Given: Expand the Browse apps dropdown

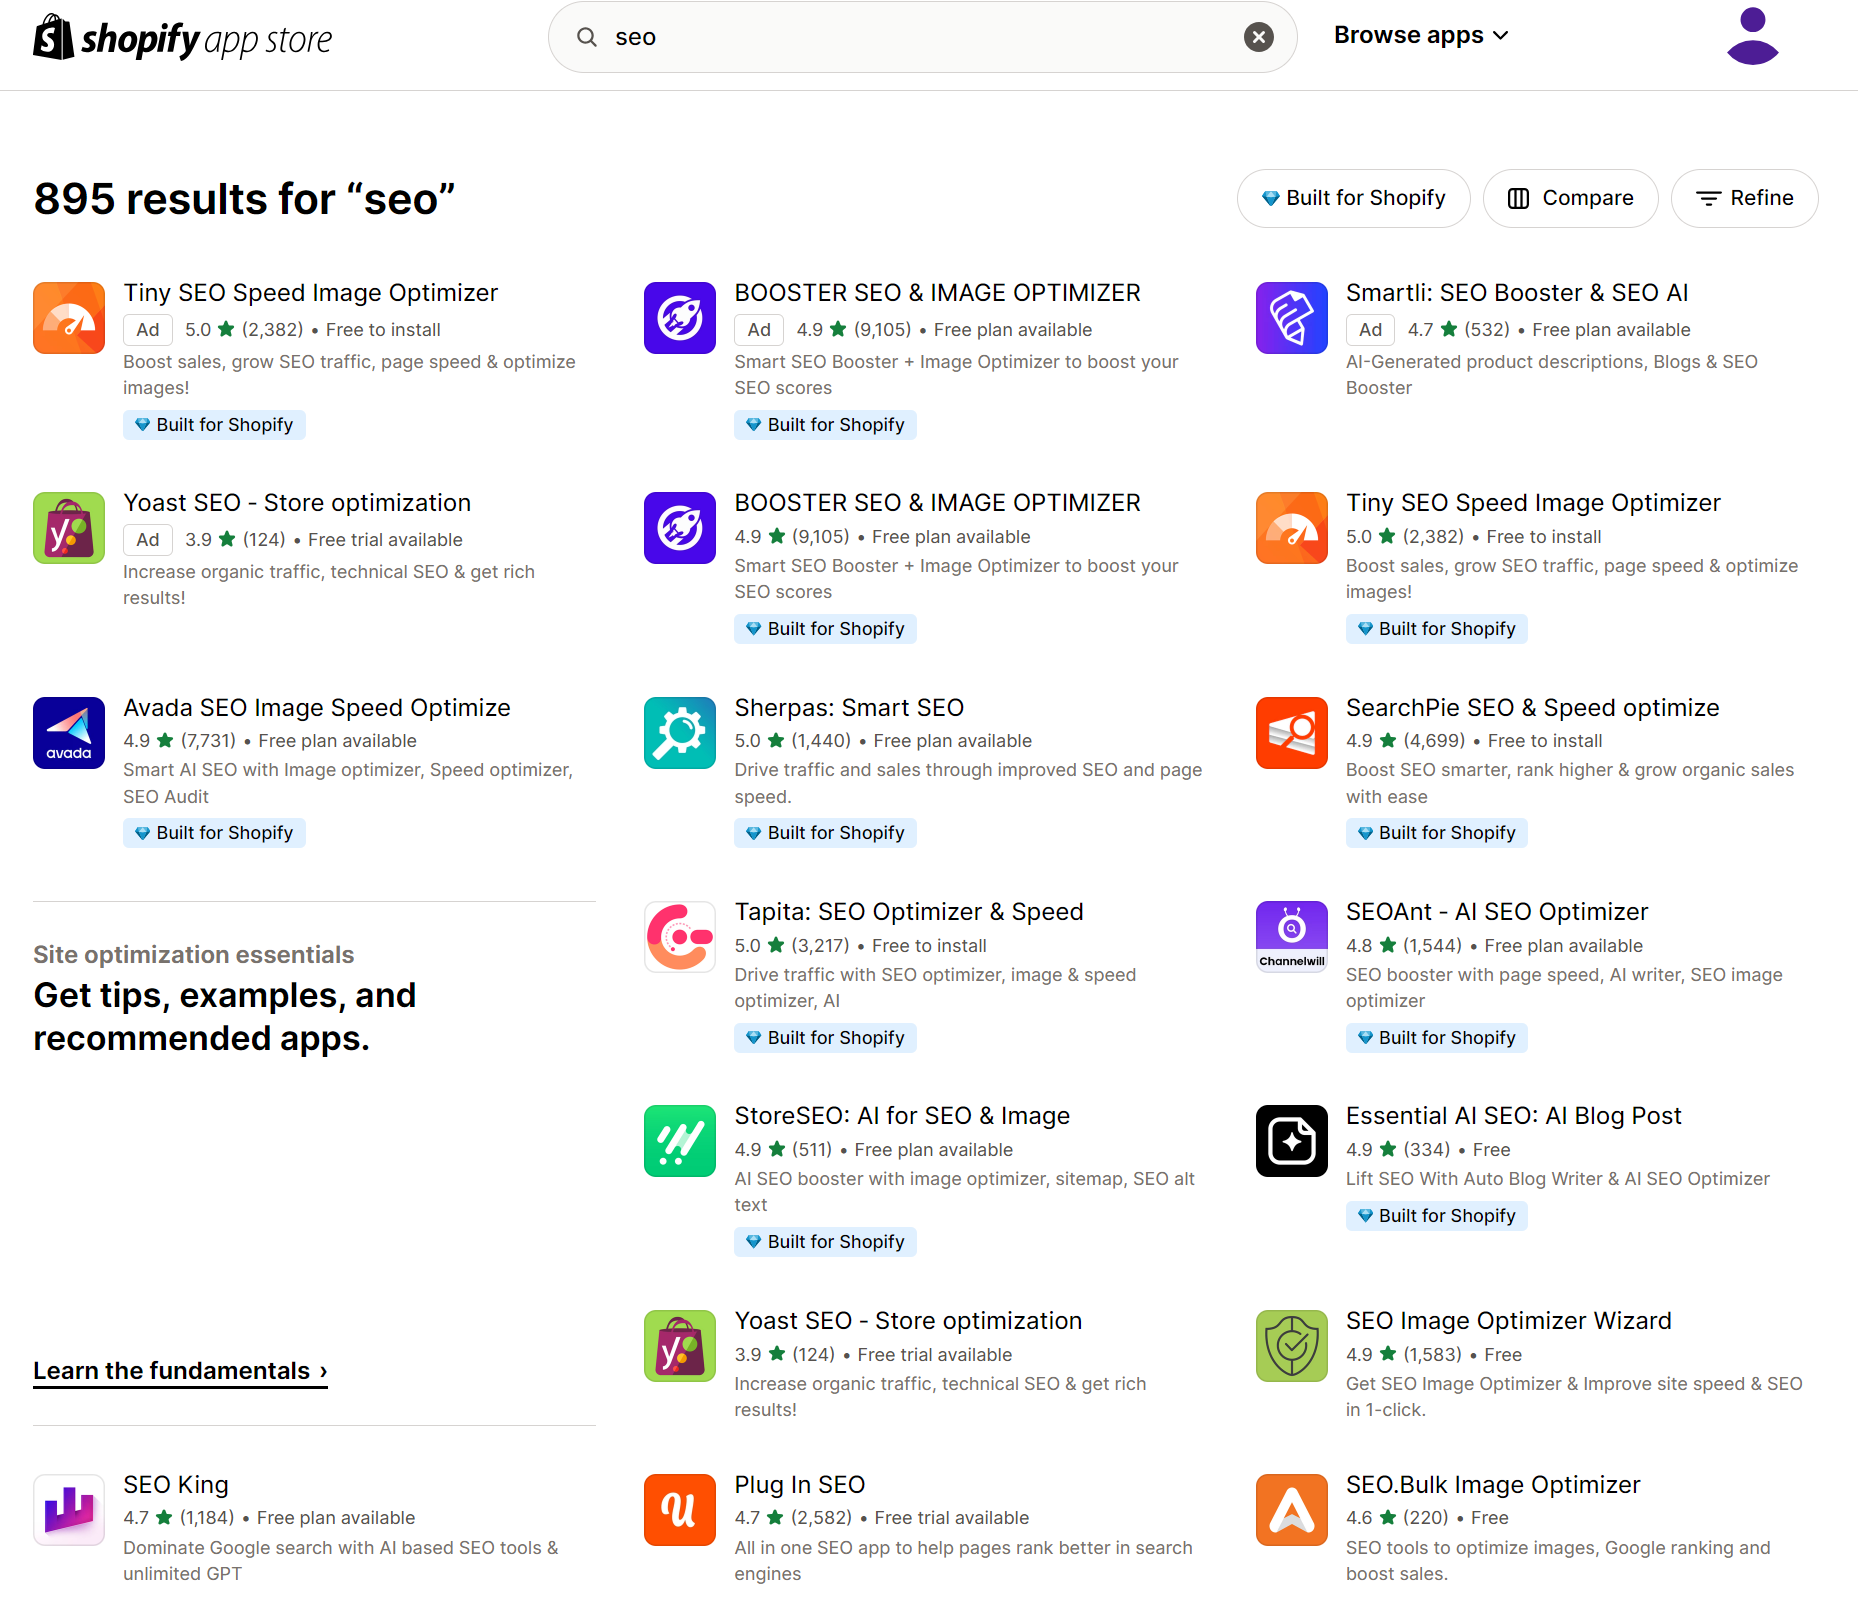Looking at the screenshot, I should (1421, 35).
